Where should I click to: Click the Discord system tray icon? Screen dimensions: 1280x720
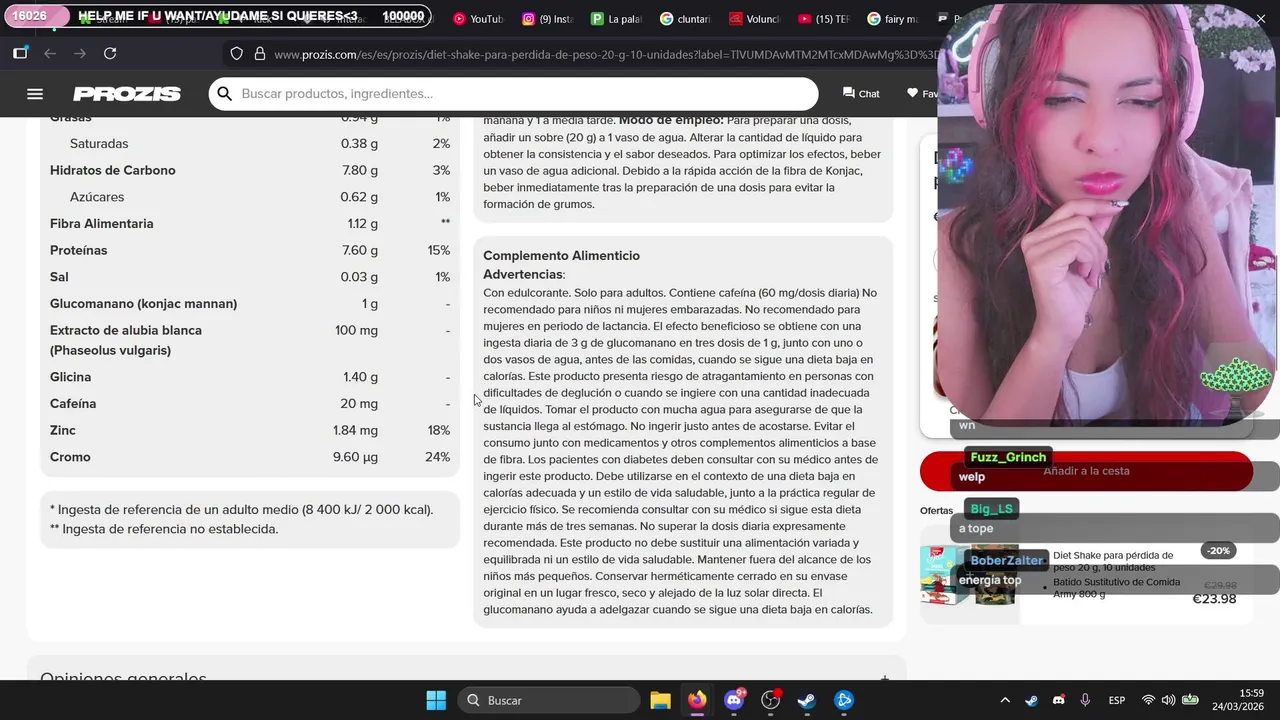click(1058, 700)
